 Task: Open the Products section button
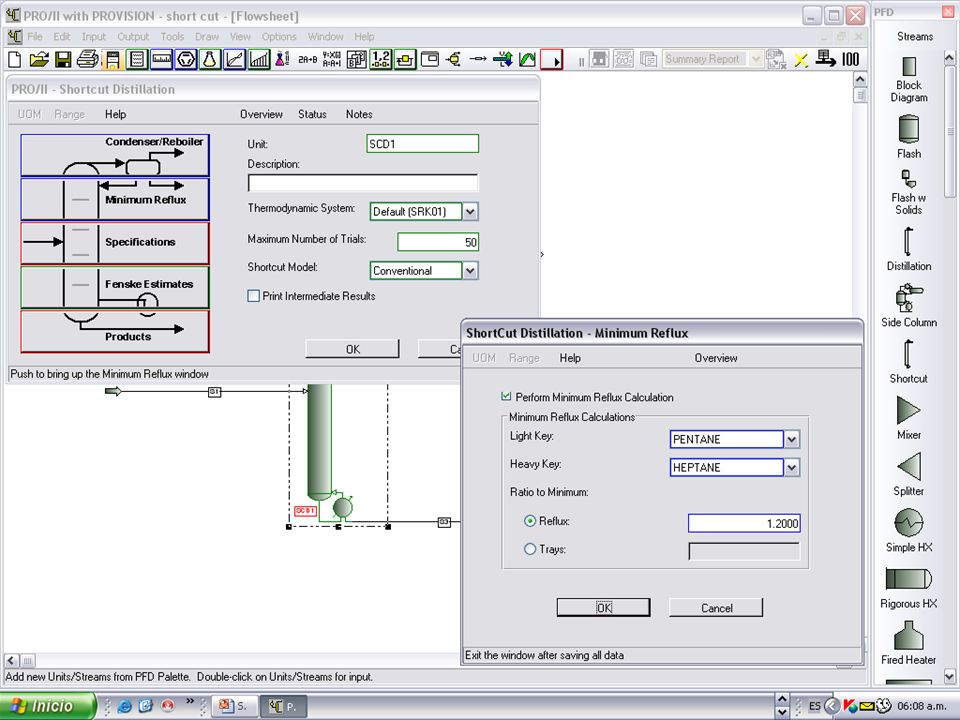click(115, 331)
